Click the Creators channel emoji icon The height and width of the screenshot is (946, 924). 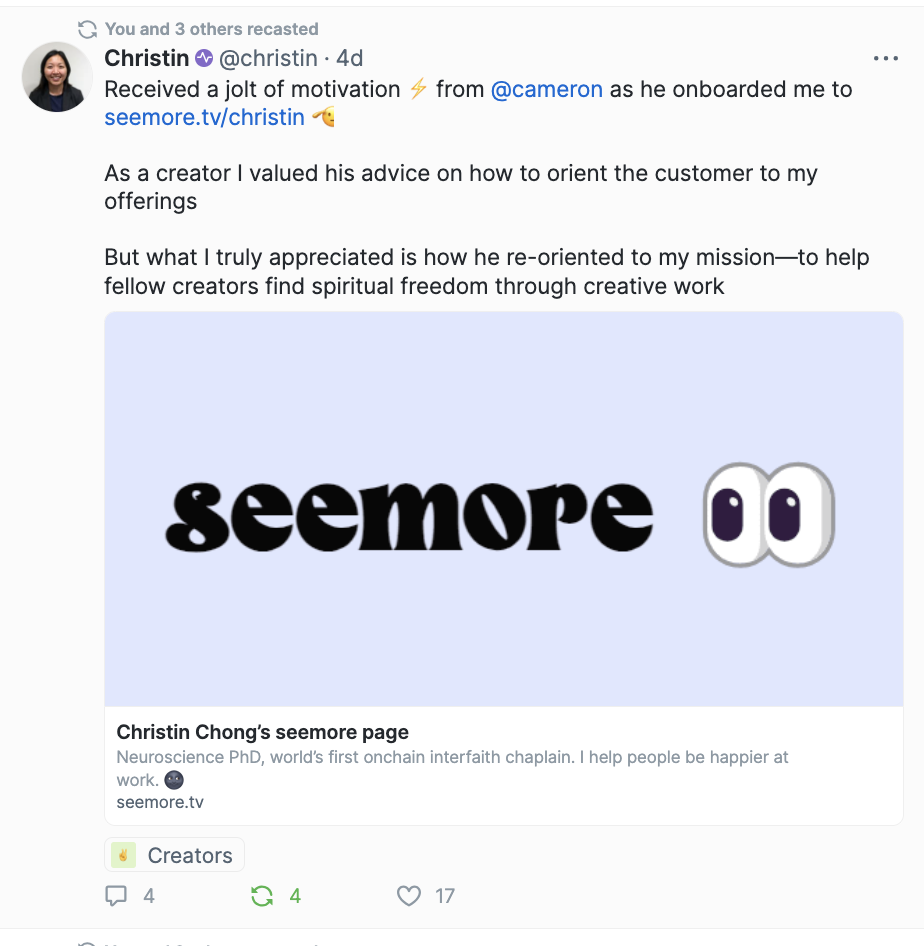pos(124,855)
